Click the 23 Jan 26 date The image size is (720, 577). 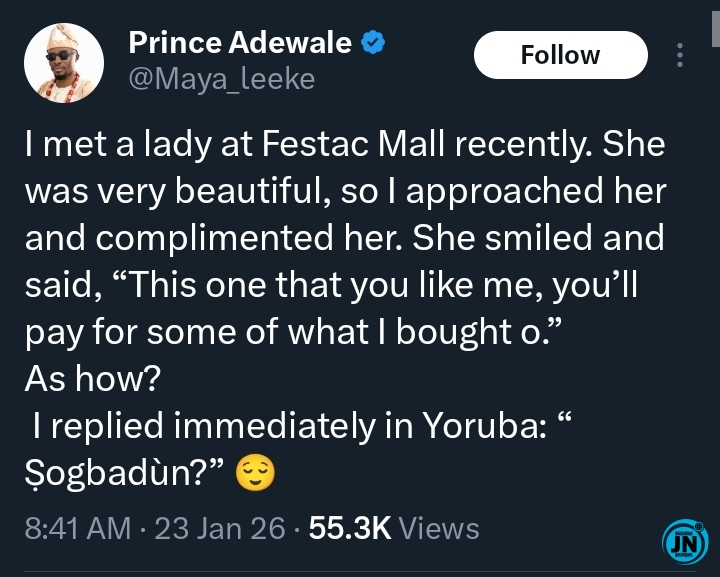tap(220, 528)
